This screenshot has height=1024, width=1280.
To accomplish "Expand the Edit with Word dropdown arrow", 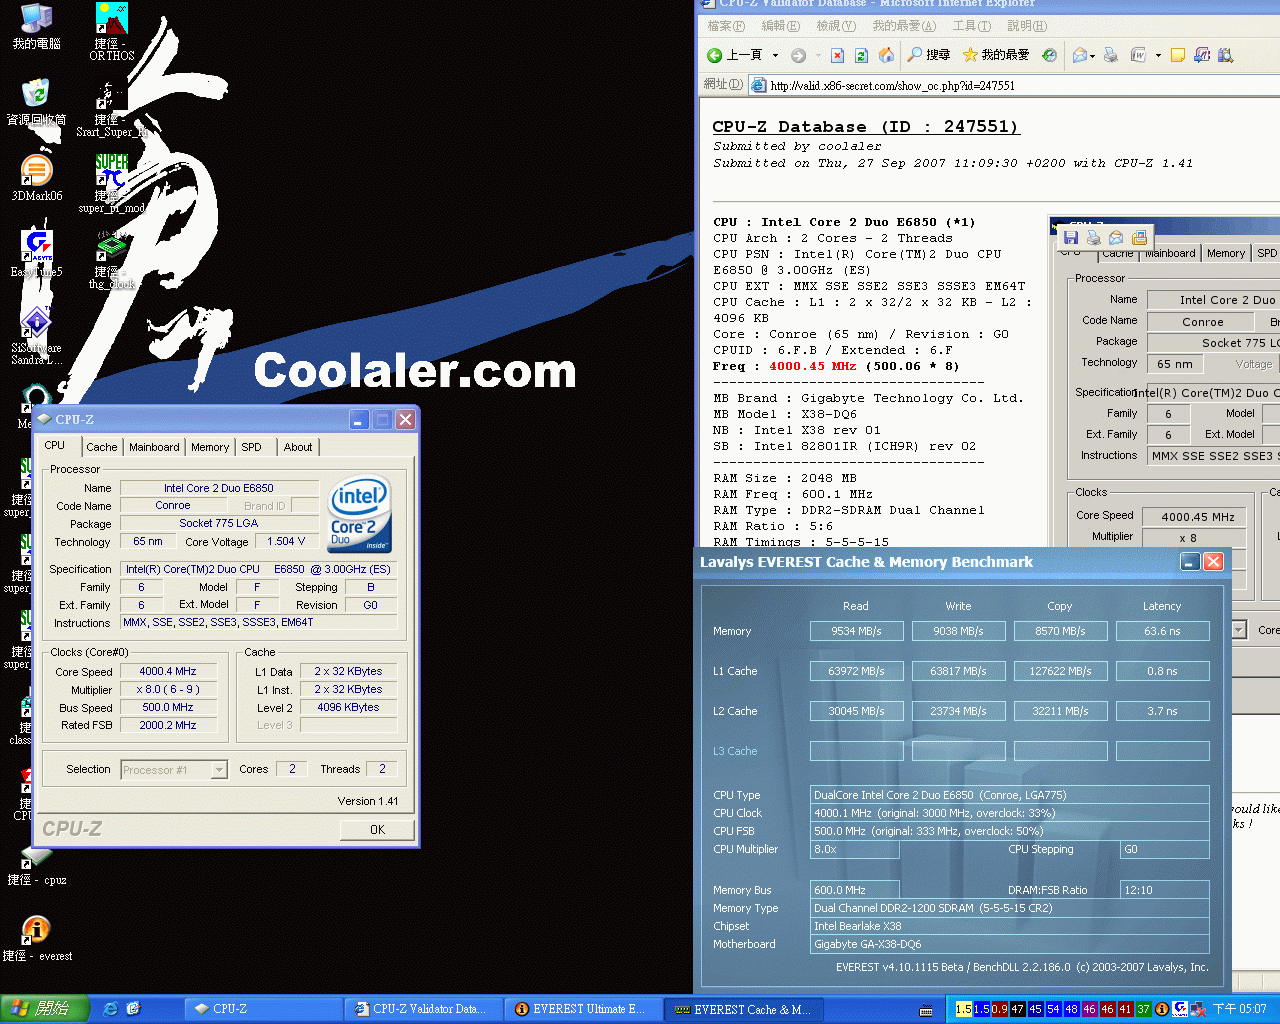I will pos(1158,55).
